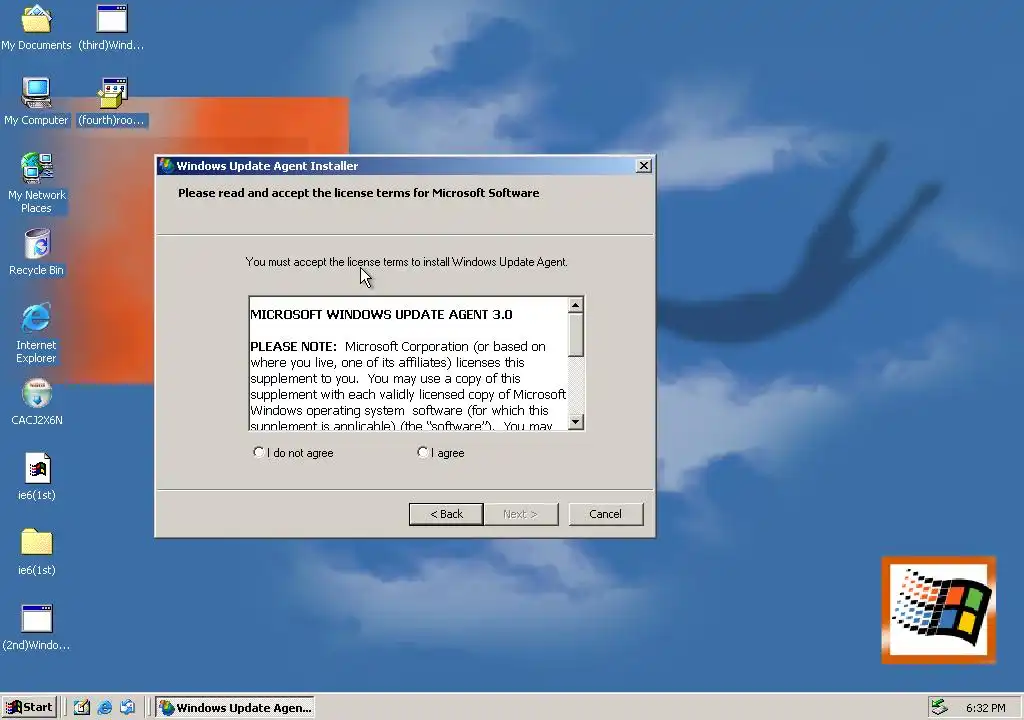Click the license scrollbar up arrow
The width and height of the screenshot is (1024, 720).
pos(575,305)
